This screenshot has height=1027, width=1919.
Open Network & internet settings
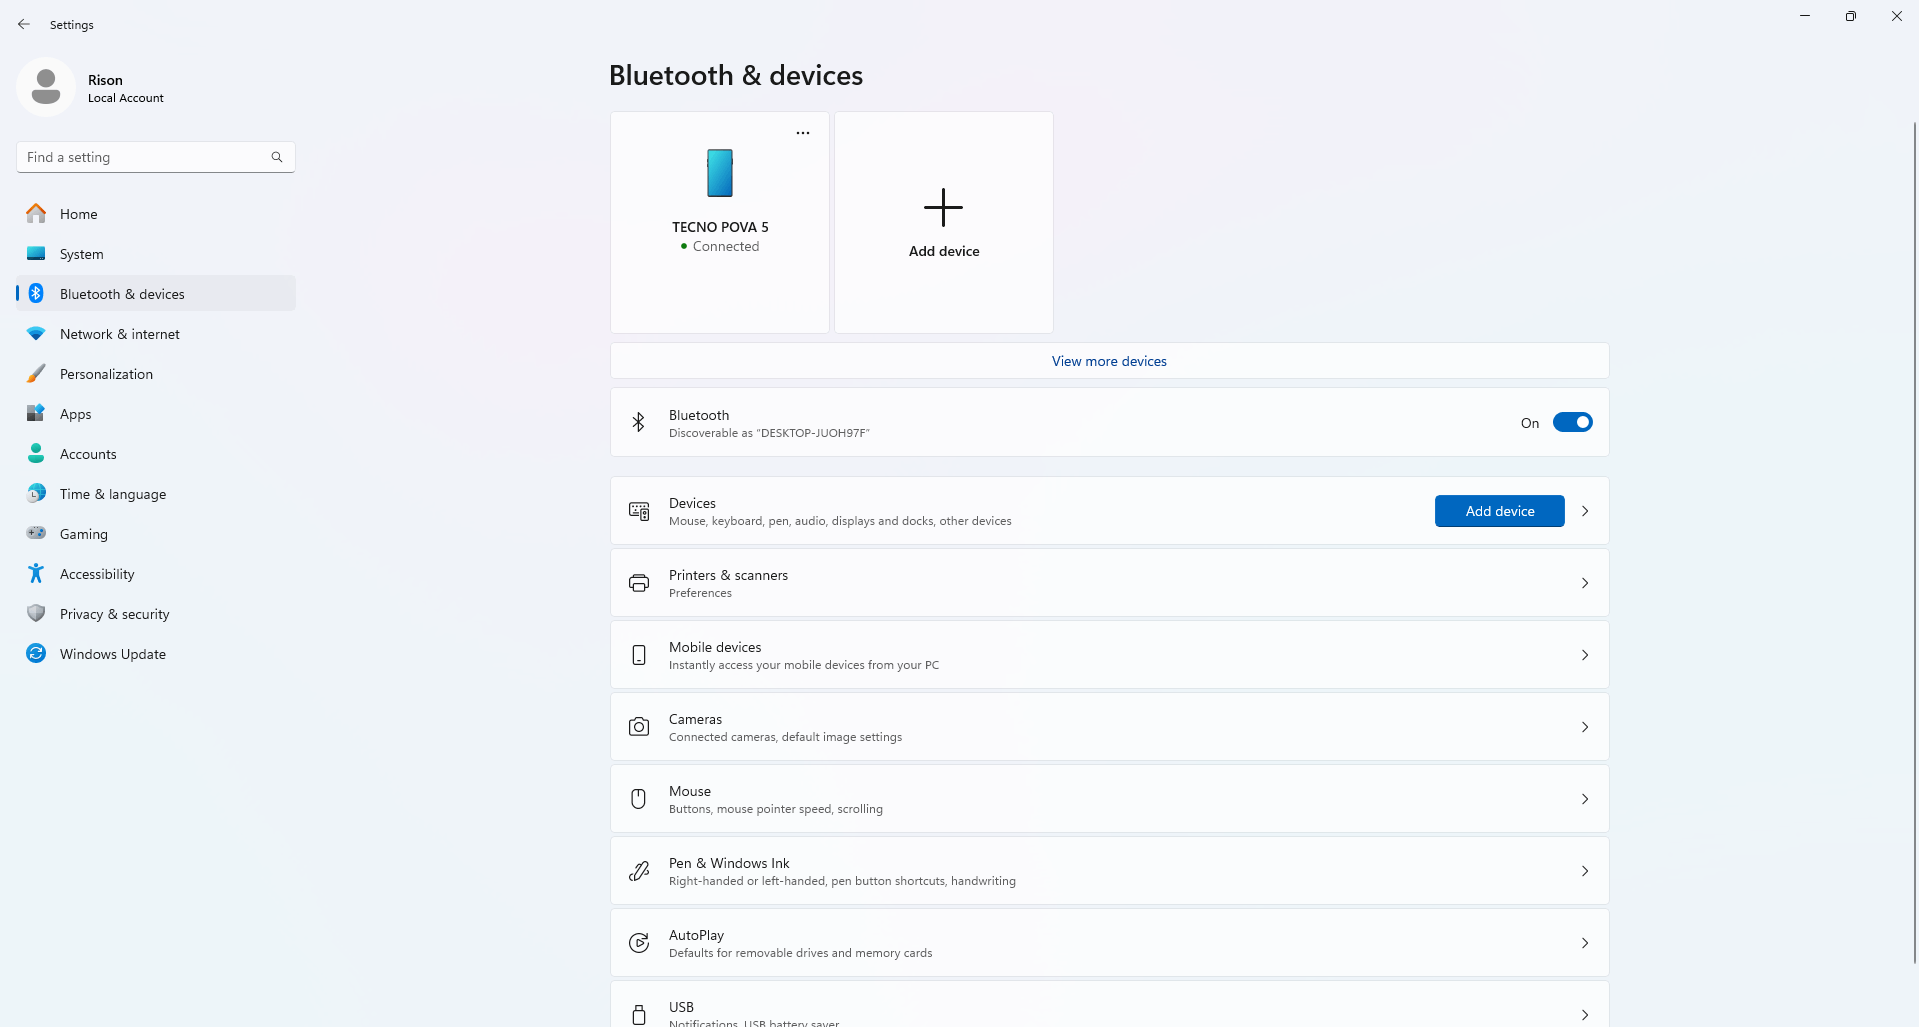pos(156,333)
